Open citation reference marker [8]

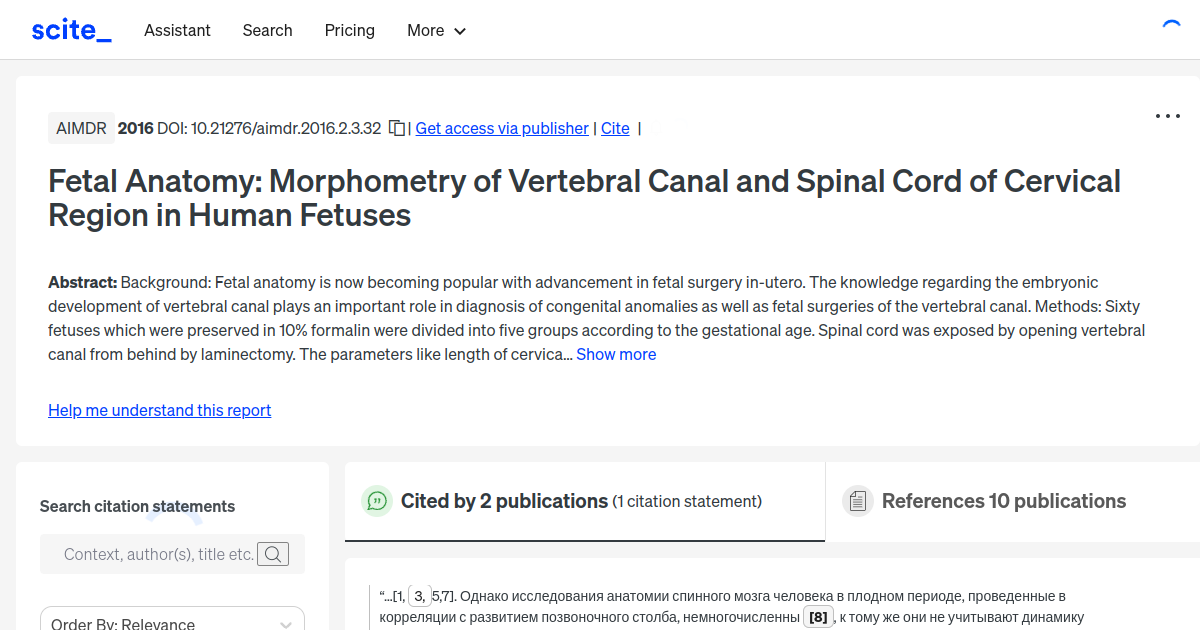(x=818, y=616)
